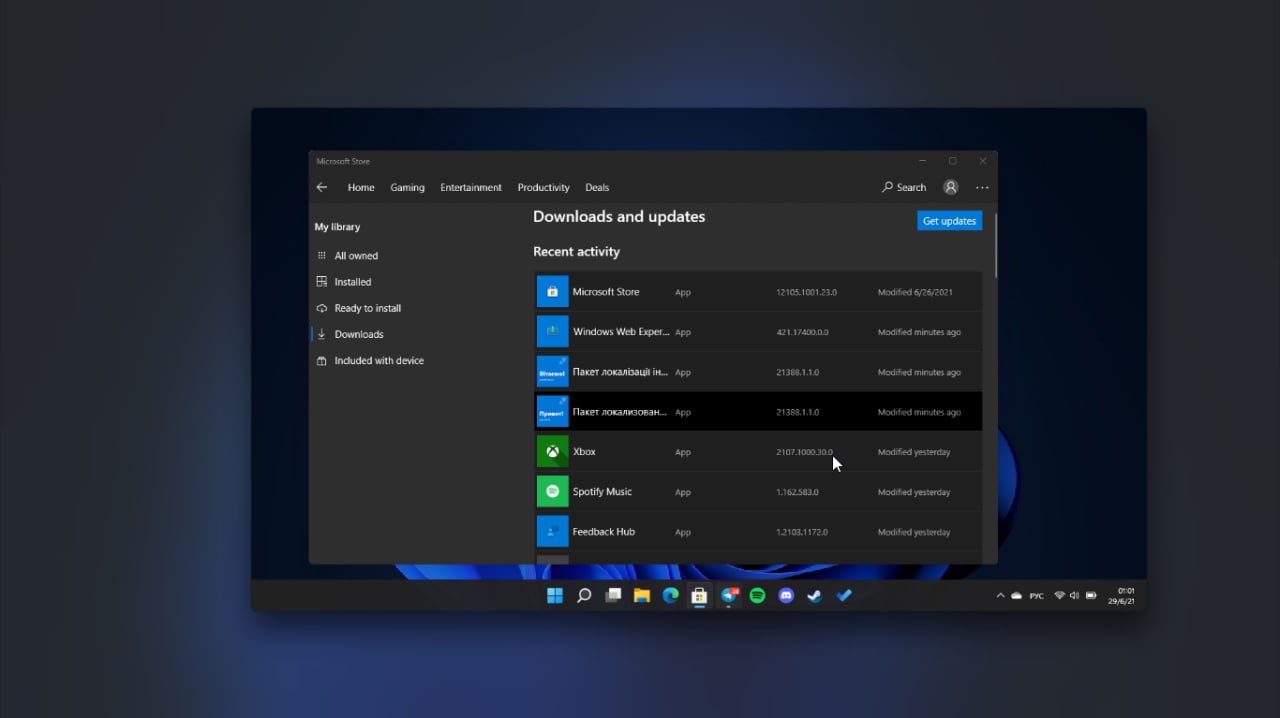Click version 12105.1001.23.0
1280x718 pixels.
tap(806, 292)
